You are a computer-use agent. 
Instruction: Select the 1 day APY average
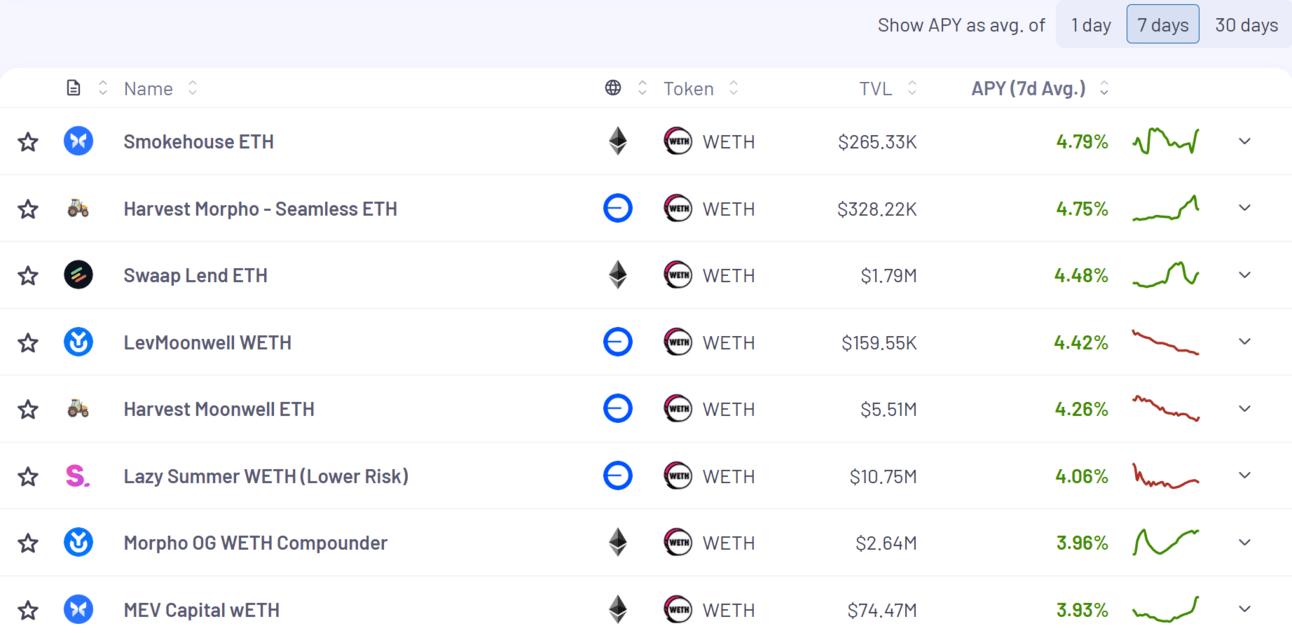(1091, 25)
